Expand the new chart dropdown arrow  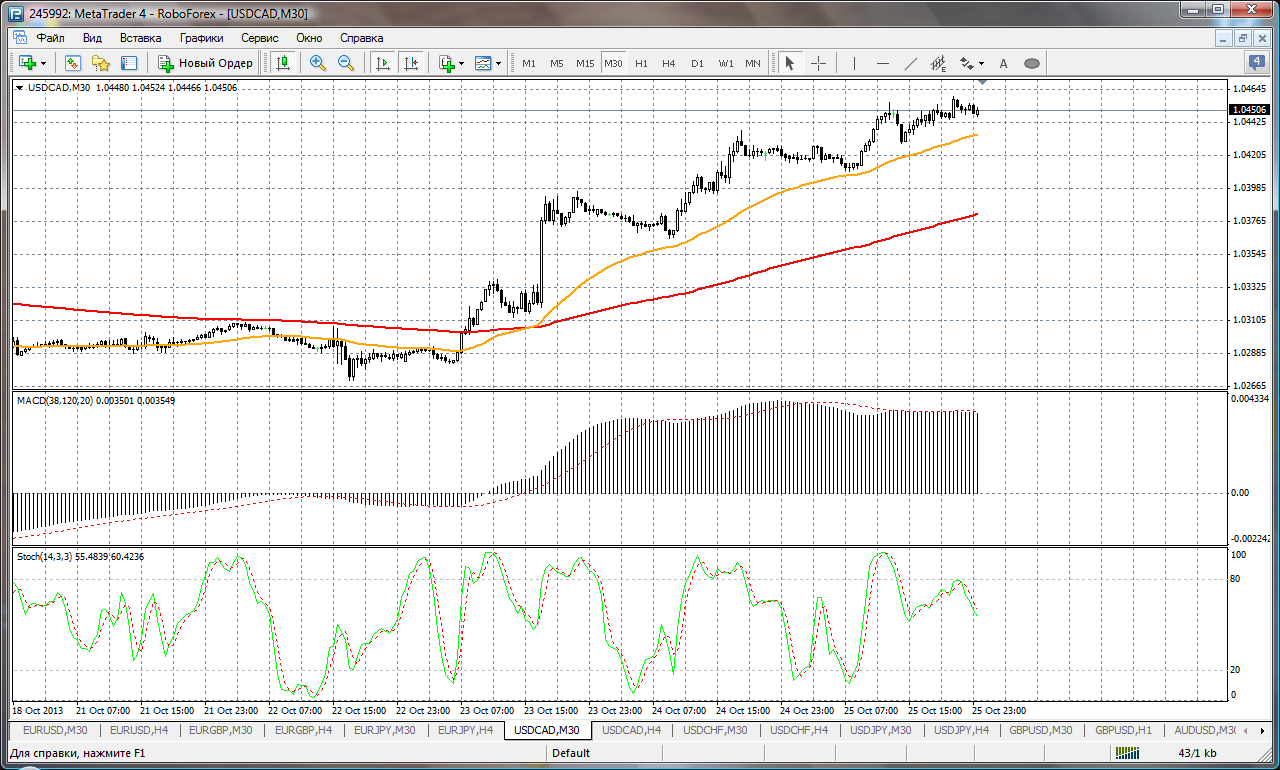pos(43,63)
